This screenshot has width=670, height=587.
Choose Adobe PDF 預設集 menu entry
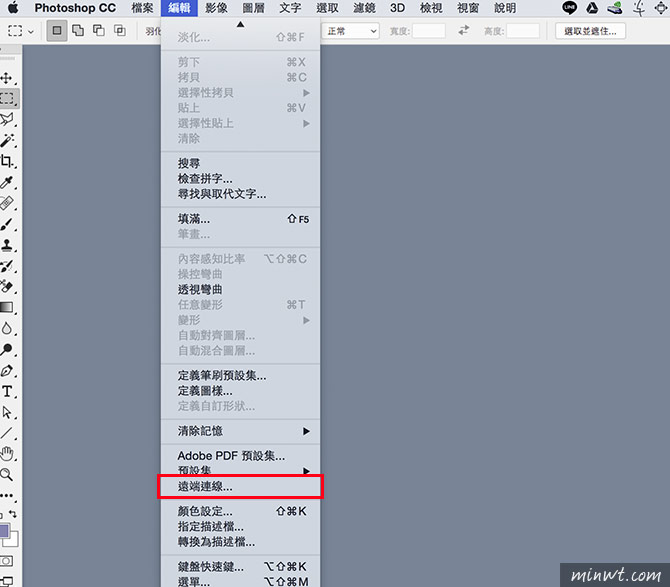pos(240,456)
